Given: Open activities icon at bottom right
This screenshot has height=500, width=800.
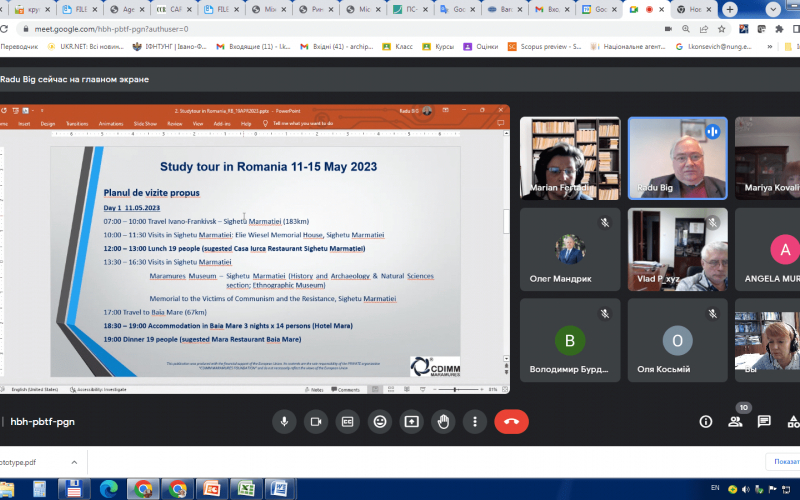Looking at the screenshot, I should pos(793,421).
